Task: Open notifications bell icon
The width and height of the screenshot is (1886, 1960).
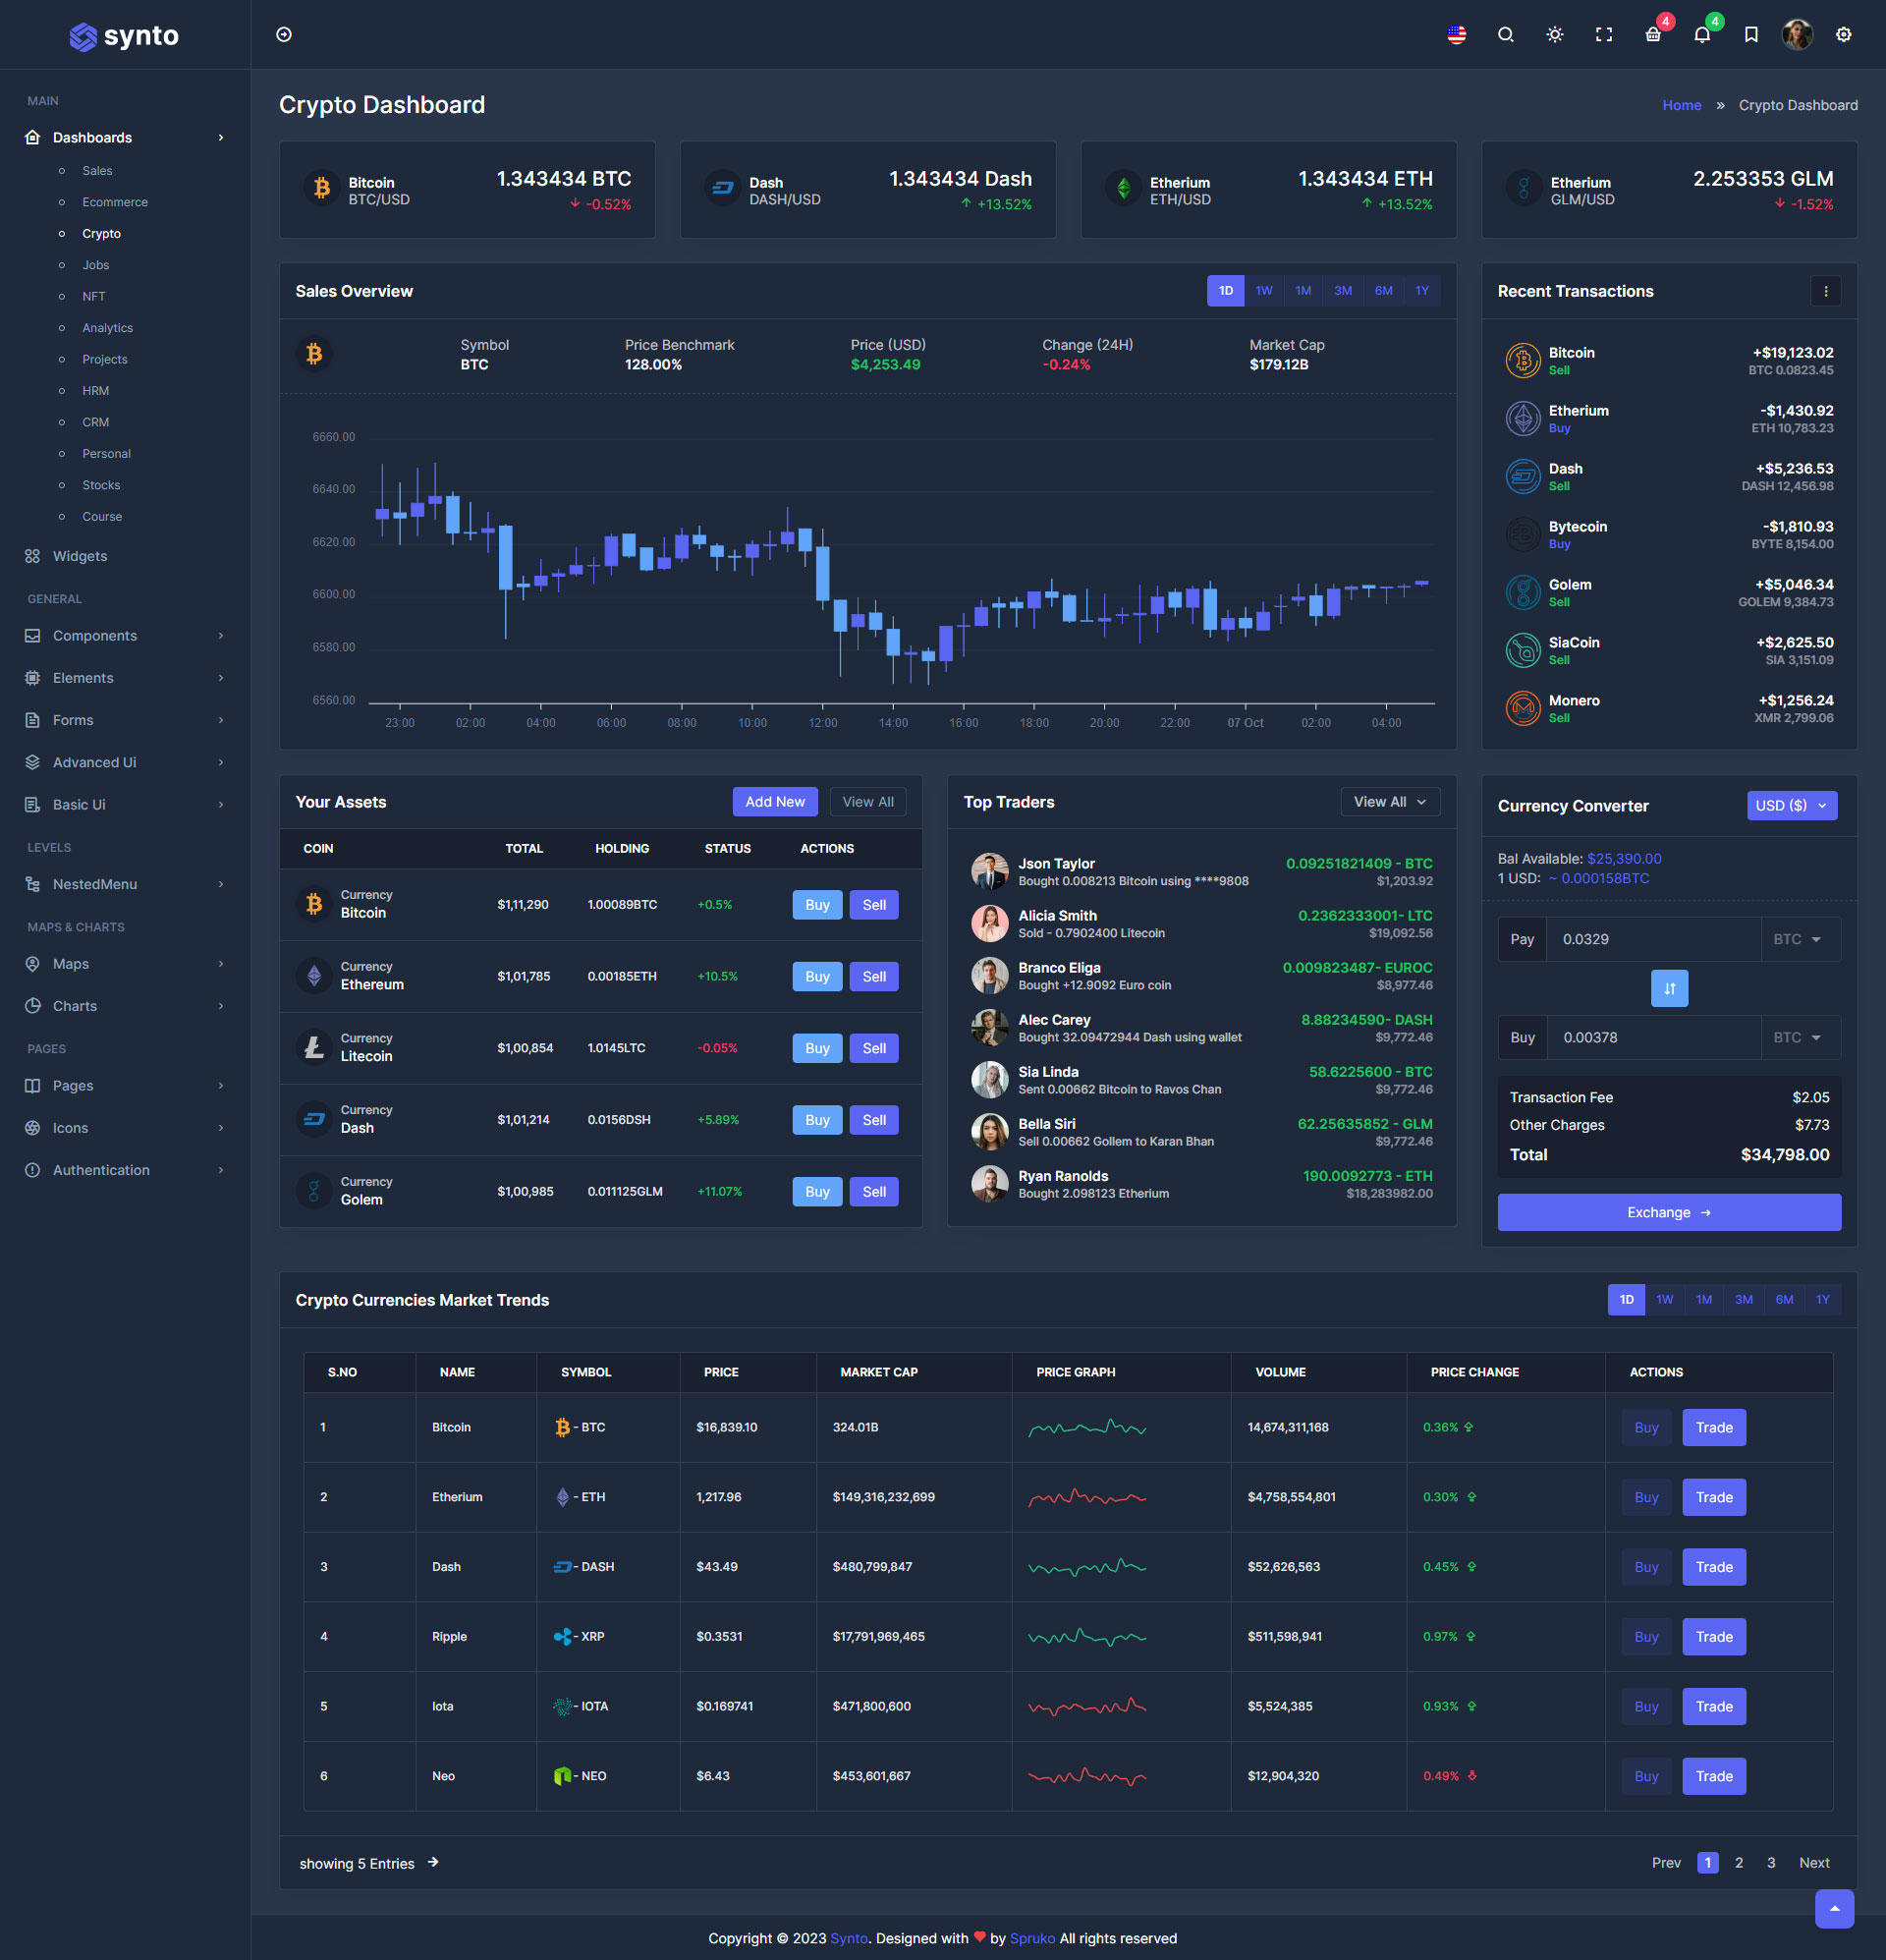Action: [1701, 35]
